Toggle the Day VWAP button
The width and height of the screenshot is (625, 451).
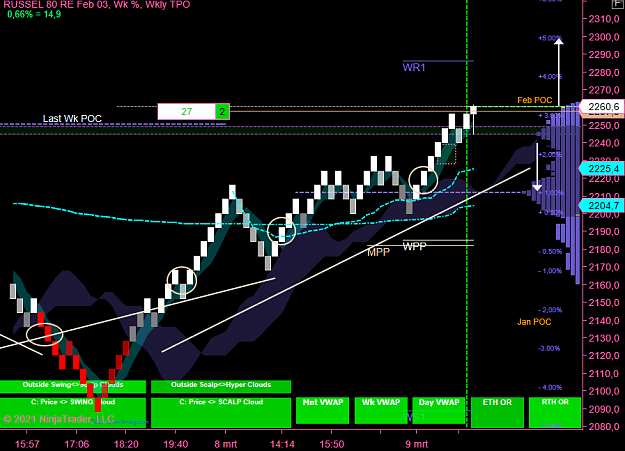click(439, 410)
